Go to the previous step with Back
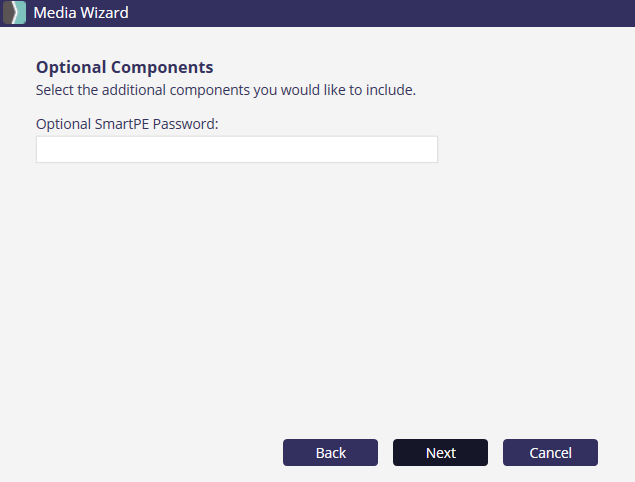Image resolution: width=635 pixels, height=482 pixels. (x=330, y=453)
